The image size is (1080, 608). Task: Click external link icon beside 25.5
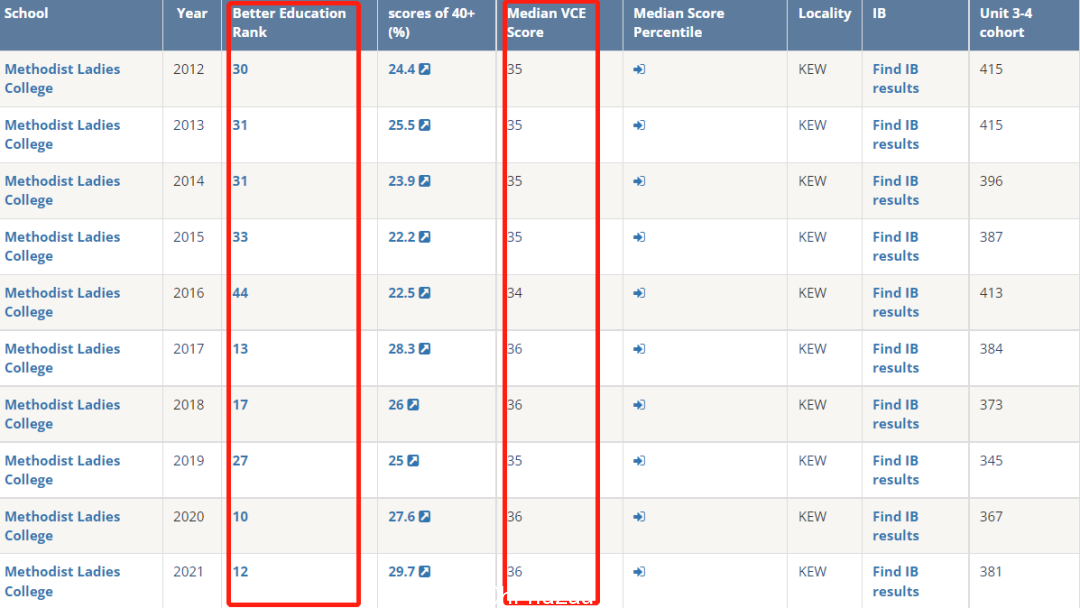pos(425,125)
